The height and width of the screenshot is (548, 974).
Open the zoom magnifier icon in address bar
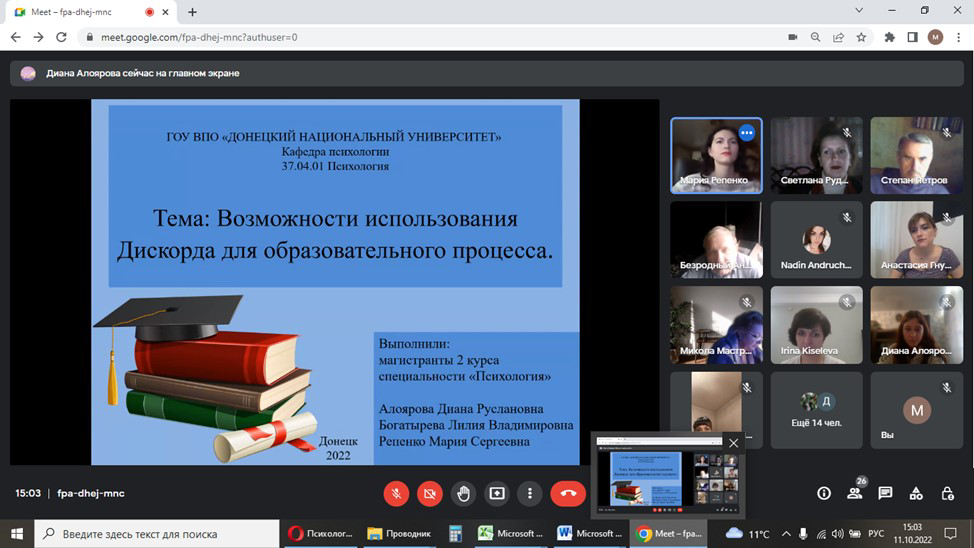[816, 37]
